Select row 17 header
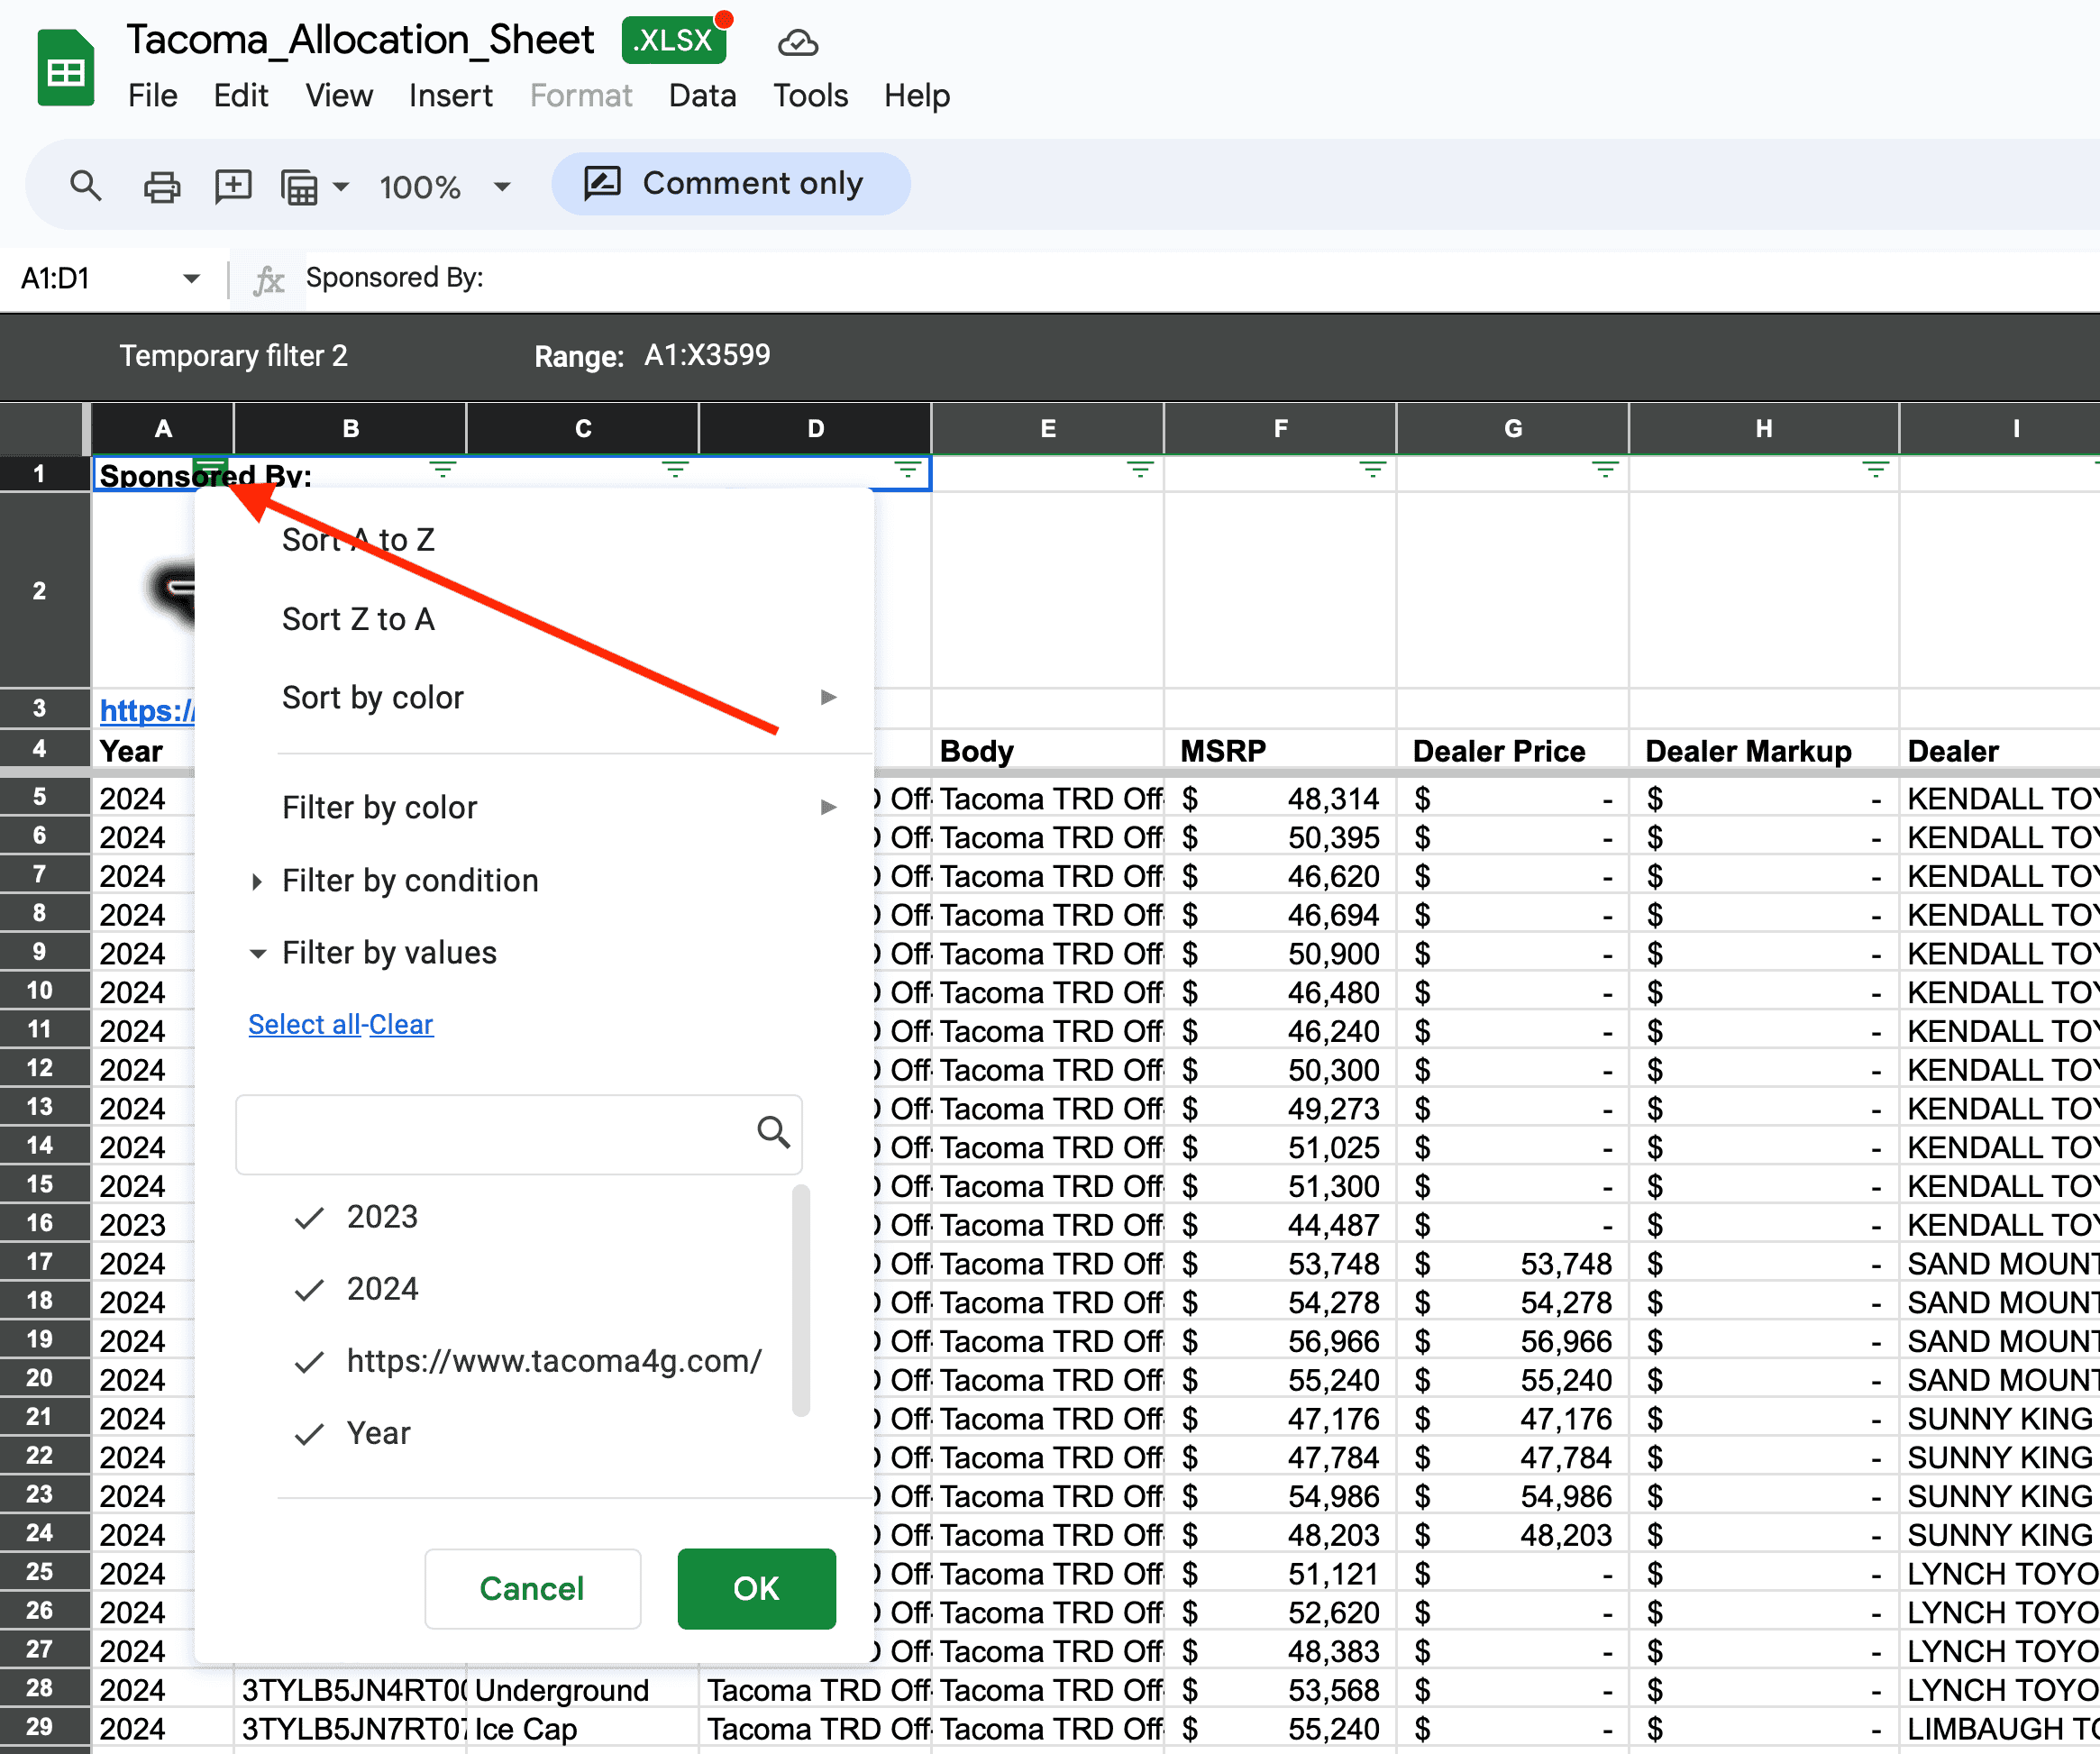Viewport: 2100px width, 1754px height. (44, 1263)
